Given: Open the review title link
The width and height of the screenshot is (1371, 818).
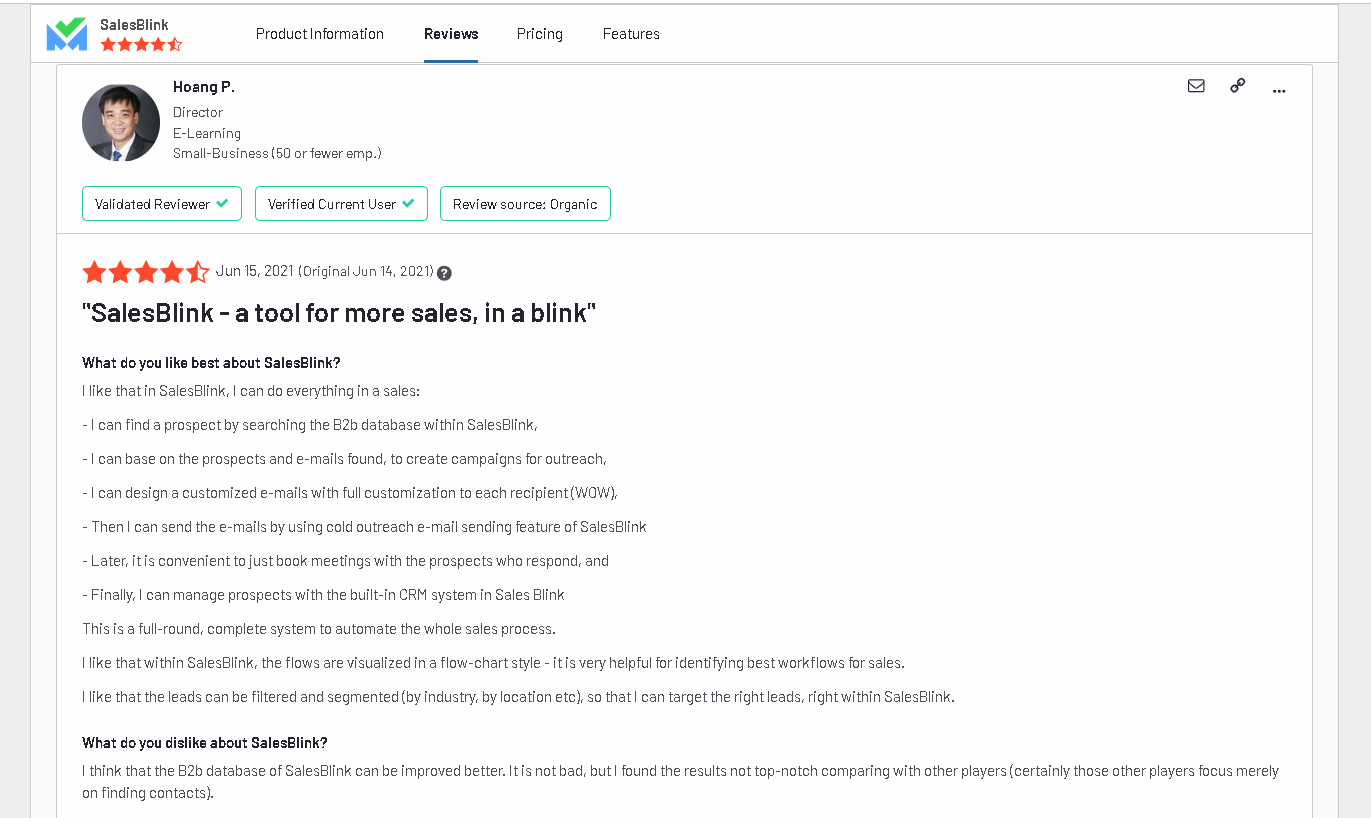Looking at the screenshot, I should pyautogui.click(x=339, y=313).
